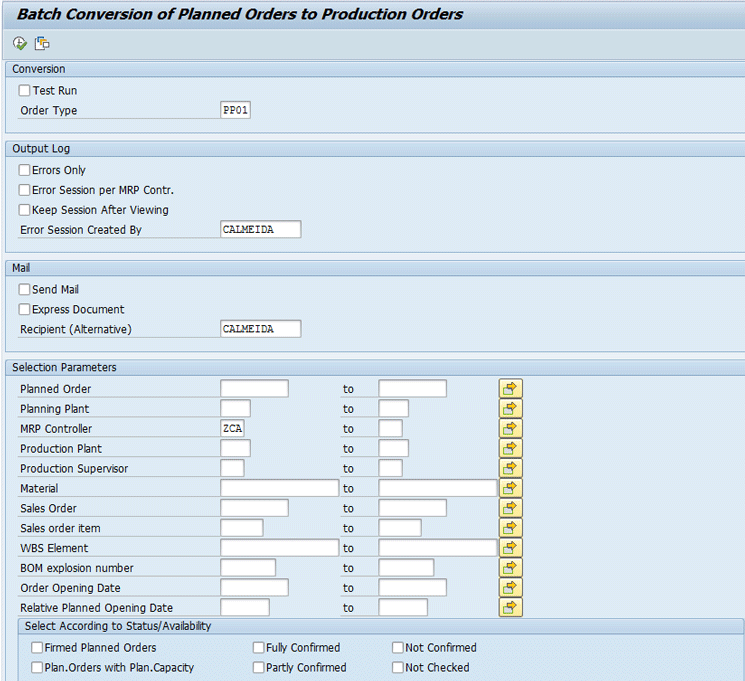This screenshot has height=681, width=745.
Task: Open multiple selection for Material row
Action: (511, 488)
